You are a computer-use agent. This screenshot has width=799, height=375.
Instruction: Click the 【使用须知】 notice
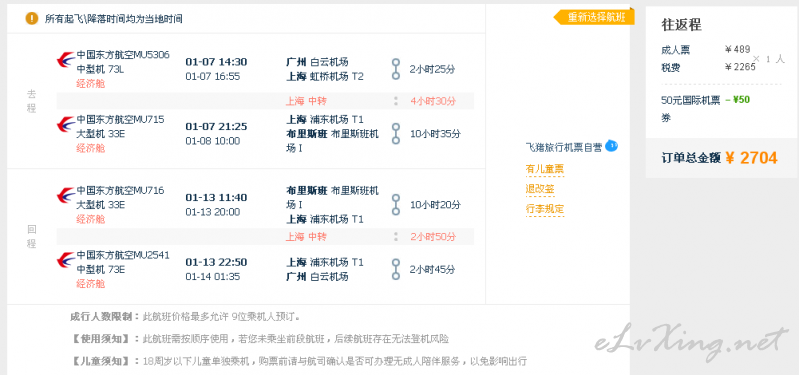pyautogui.click(x=259, y=339)
